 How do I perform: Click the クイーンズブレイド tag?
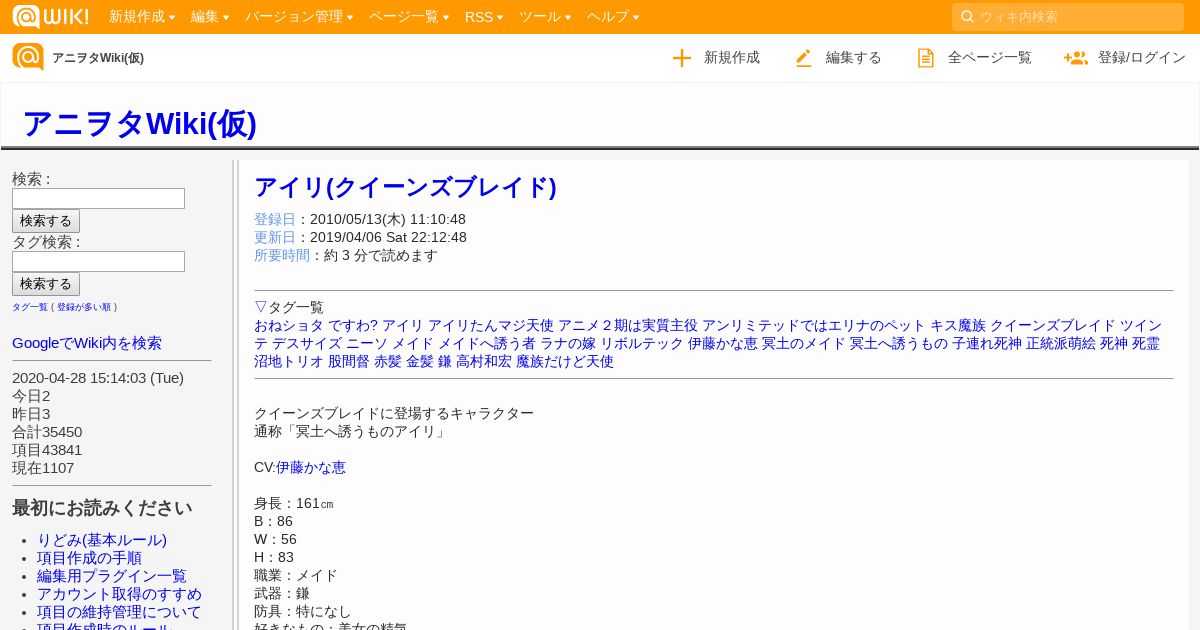(1053, 325)
